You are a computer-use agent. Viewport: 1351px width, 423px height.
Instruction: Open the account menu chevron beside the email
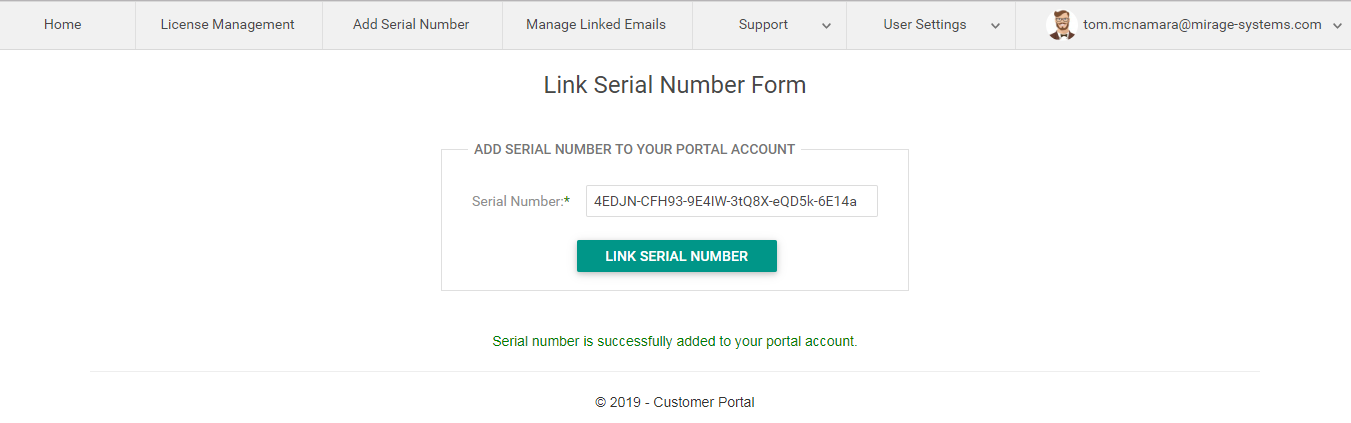[1338, 26]
